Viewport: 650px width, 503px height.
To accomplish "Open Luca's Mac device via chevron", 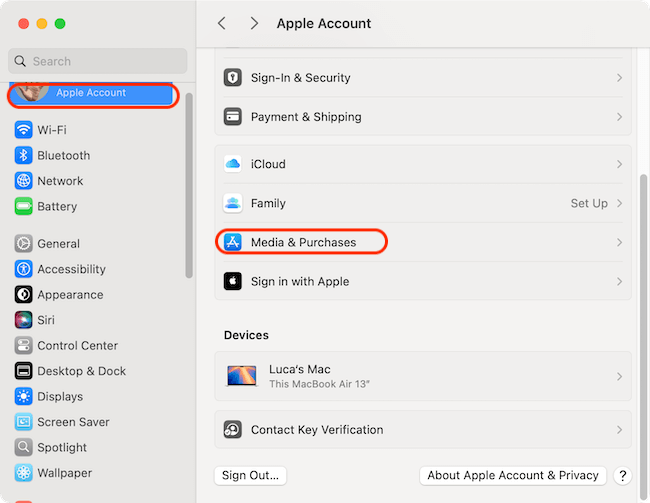I will pos(619,377).
